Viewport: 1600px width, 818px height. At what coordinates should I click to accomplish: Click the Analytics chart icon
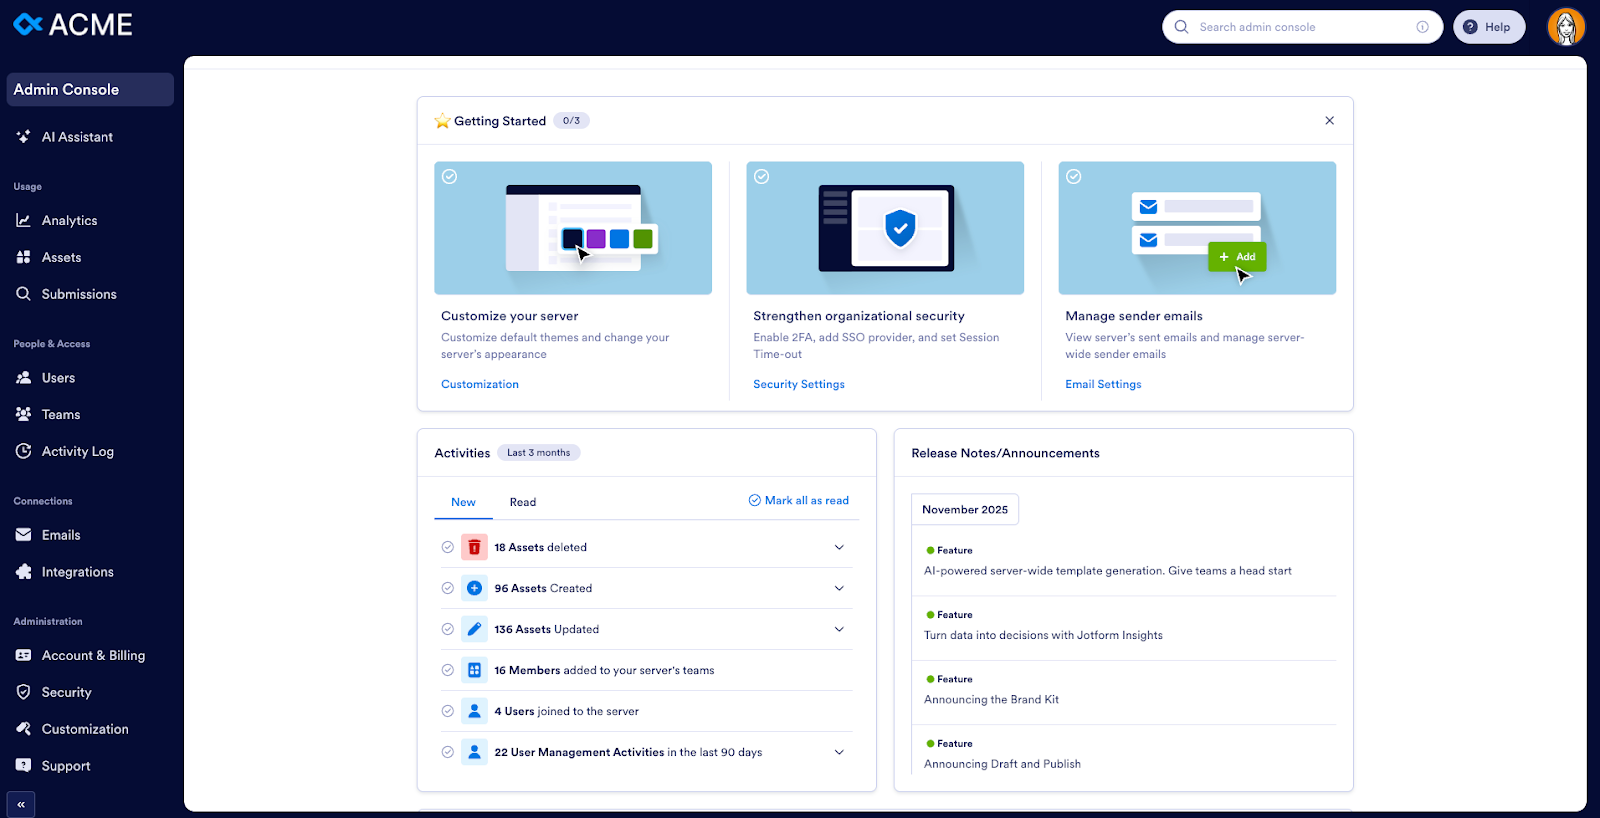(23, 220)
